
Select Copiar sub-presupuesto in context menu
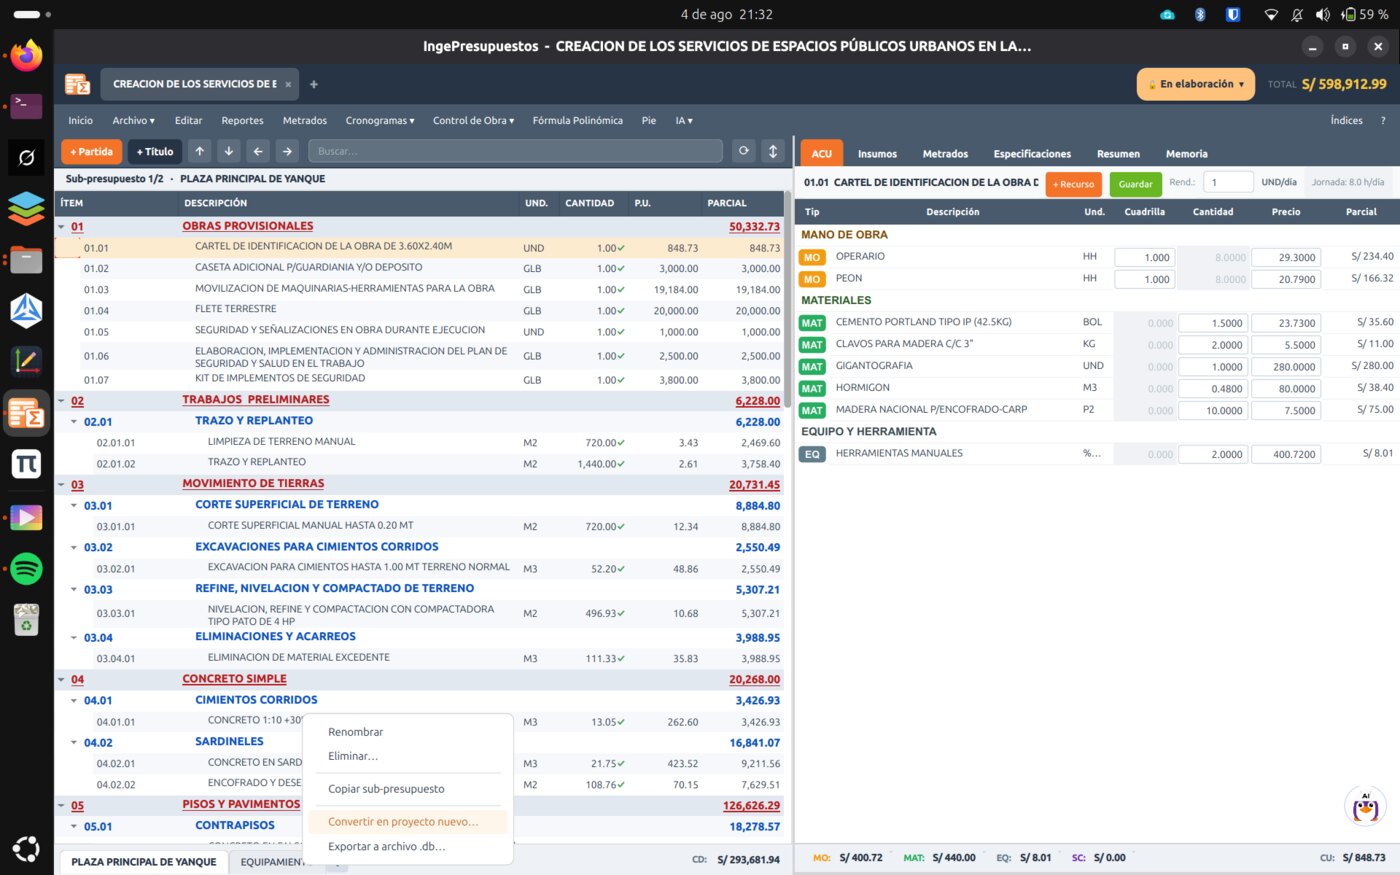click(408, 789)
